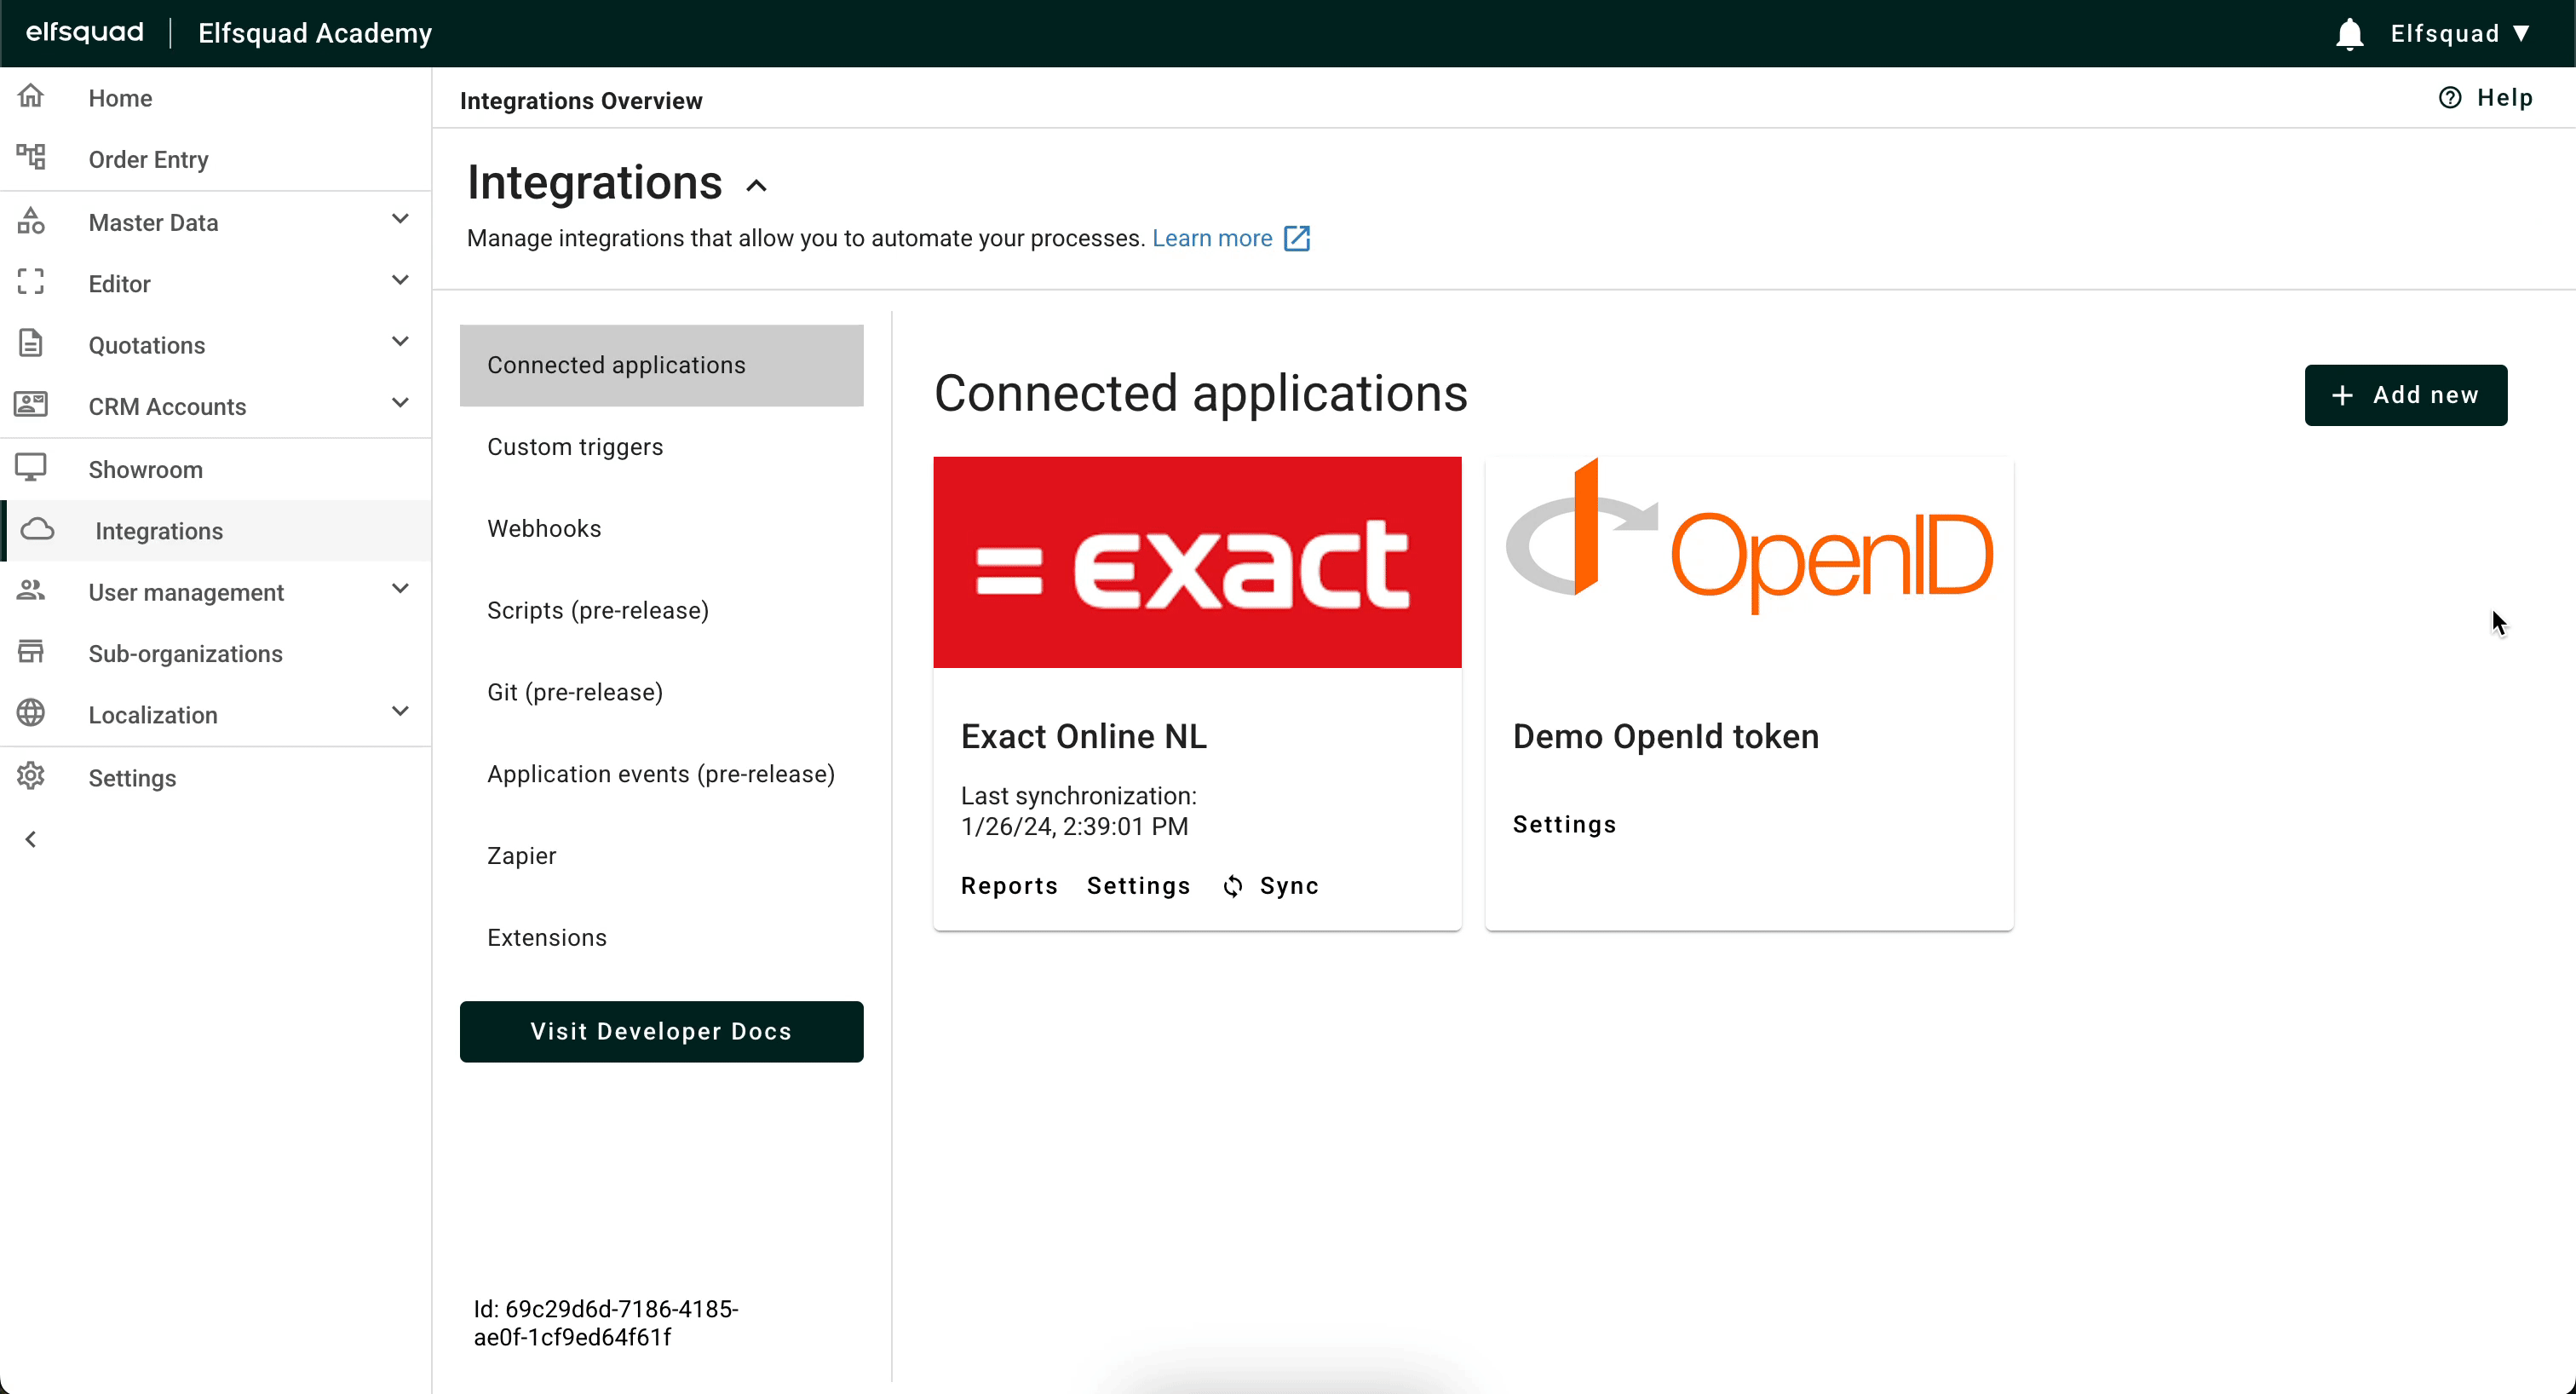This screenshot has width=2576, height=1394.
Task: Click the Editor frame icon
Action: click(31, 282)
